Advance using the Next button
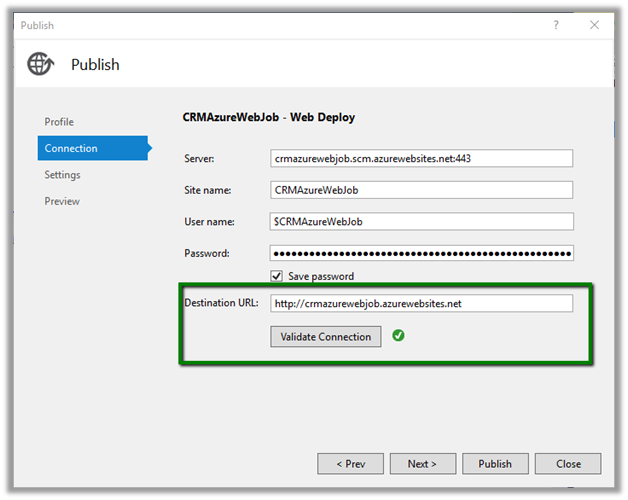Viewport: 628px width, 500px height. (x=422, y=464)
